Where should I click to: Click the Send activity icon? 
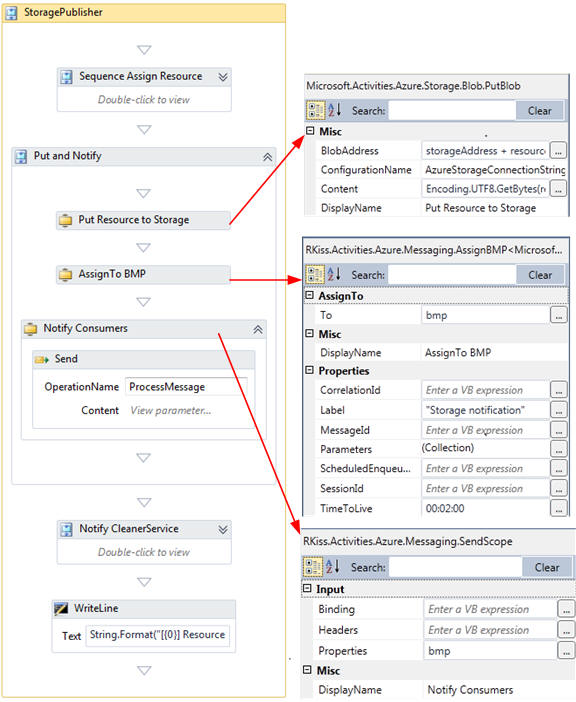[x=42, y=359]
